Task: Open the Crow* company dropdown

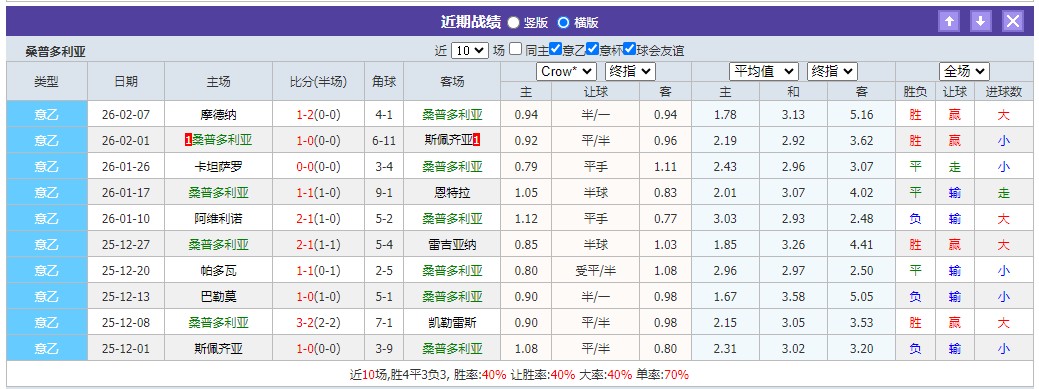Action: (x=566, y=72)
